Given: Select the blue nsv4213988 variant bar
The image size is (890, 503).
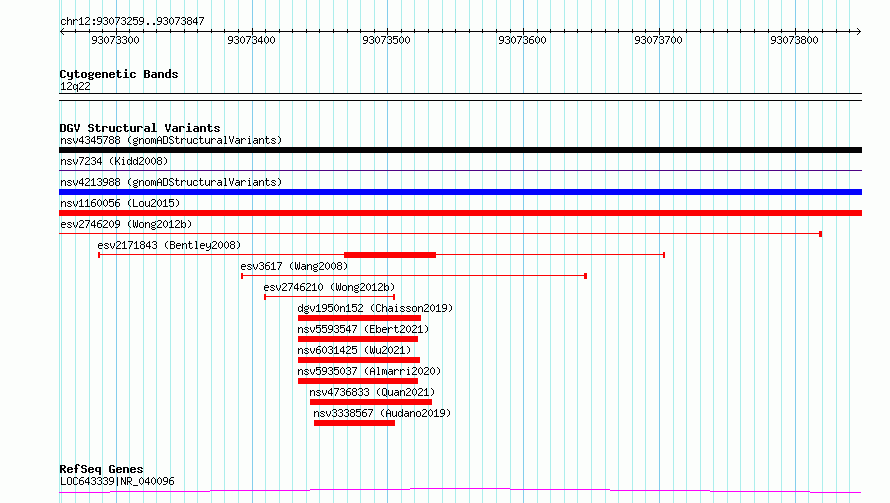Looking at the screenshot, I should tap(460, 192).
